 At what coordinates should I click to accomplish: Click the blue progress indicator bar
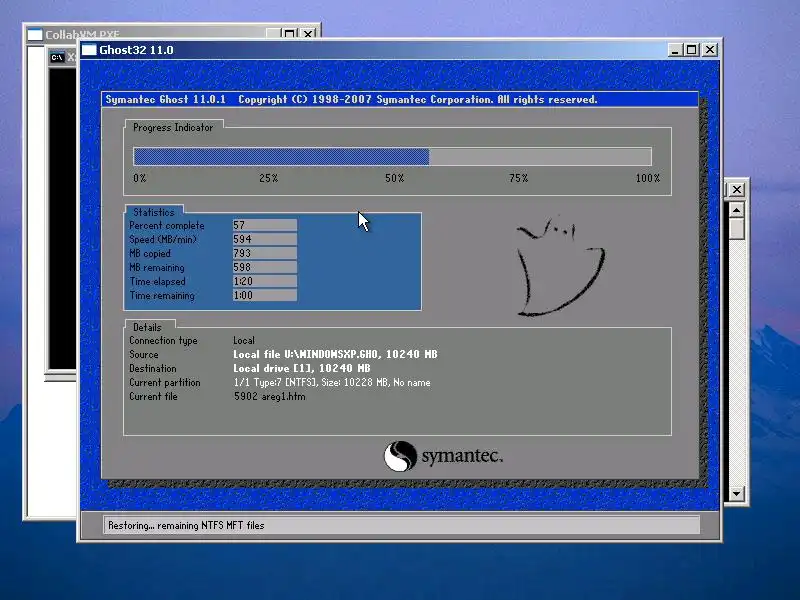click(281, 156)
